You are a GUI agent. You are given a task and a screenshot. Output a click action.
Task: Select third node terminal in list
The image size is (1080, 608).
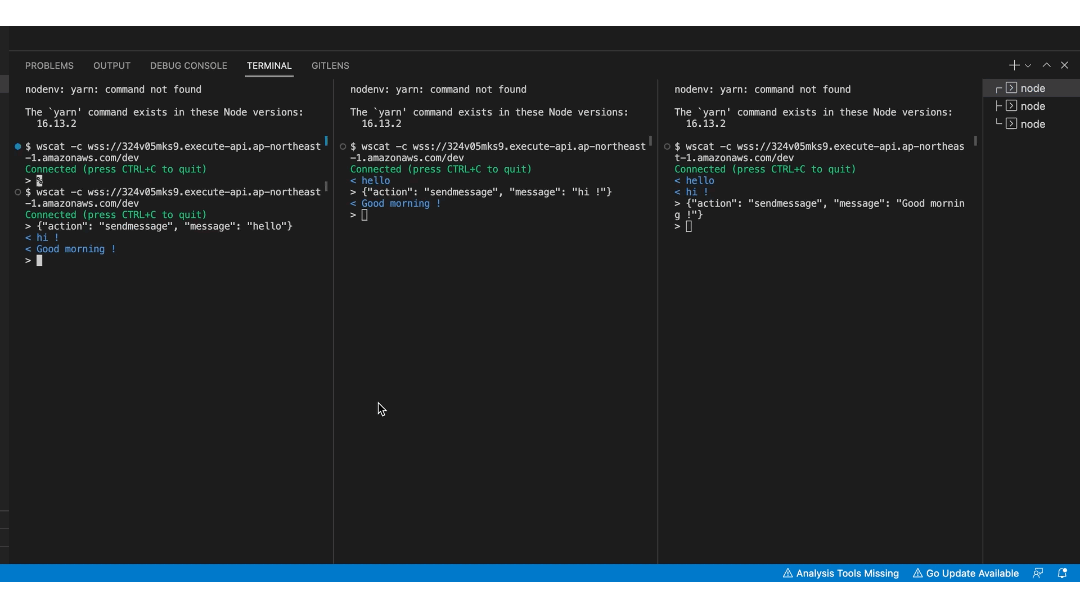pyautogui.click(x=1031, y=124)
